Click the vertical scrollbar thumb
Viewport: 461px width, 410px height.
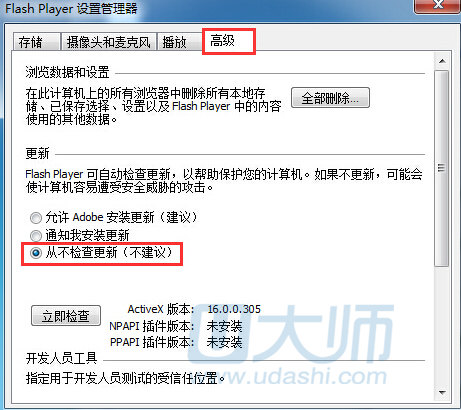tap(442, 168)
